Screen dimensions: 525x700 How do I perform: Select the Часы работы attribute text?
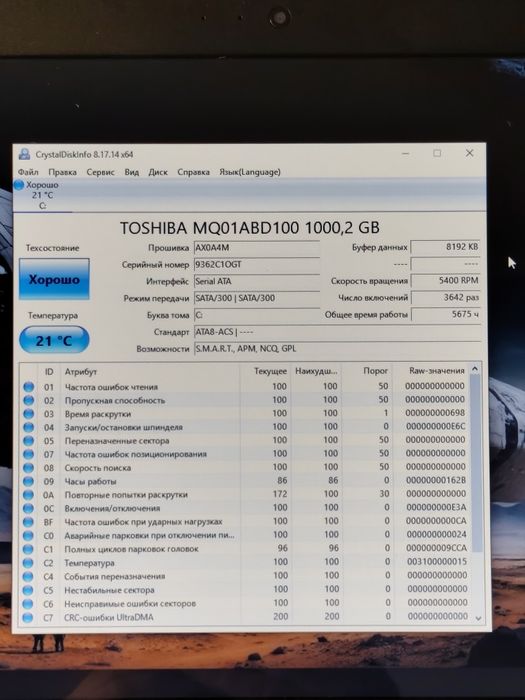point(90,481)
